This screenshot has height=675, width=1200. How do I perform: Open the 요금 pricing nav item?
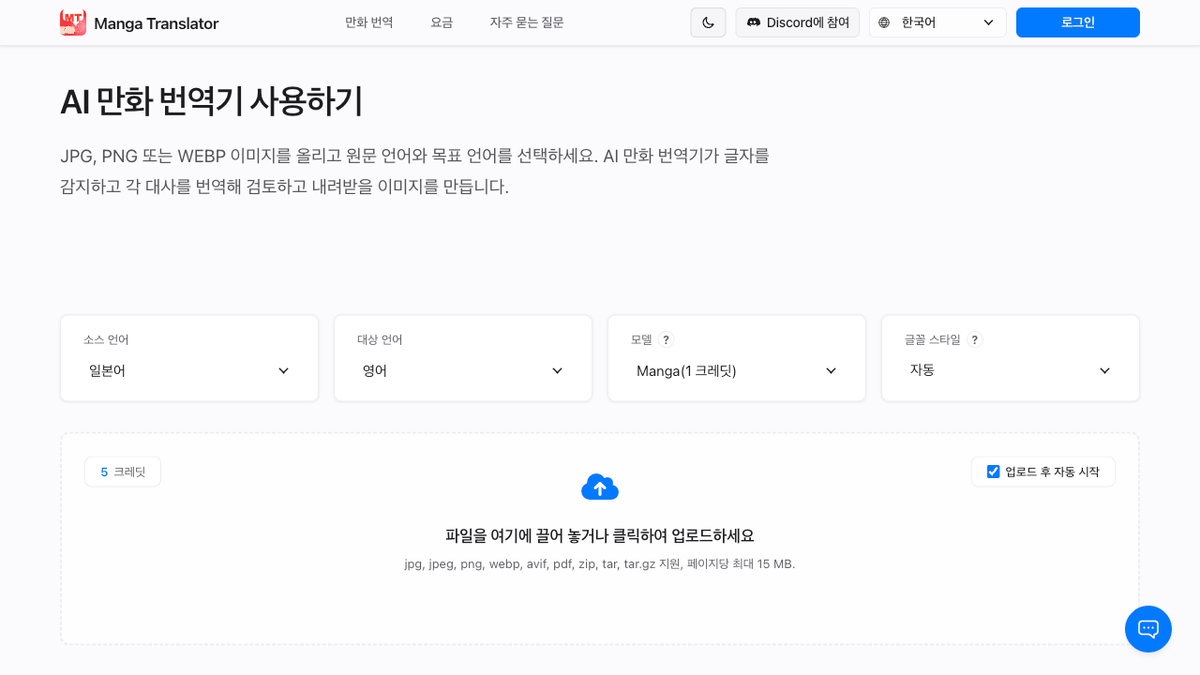point(442,22)
